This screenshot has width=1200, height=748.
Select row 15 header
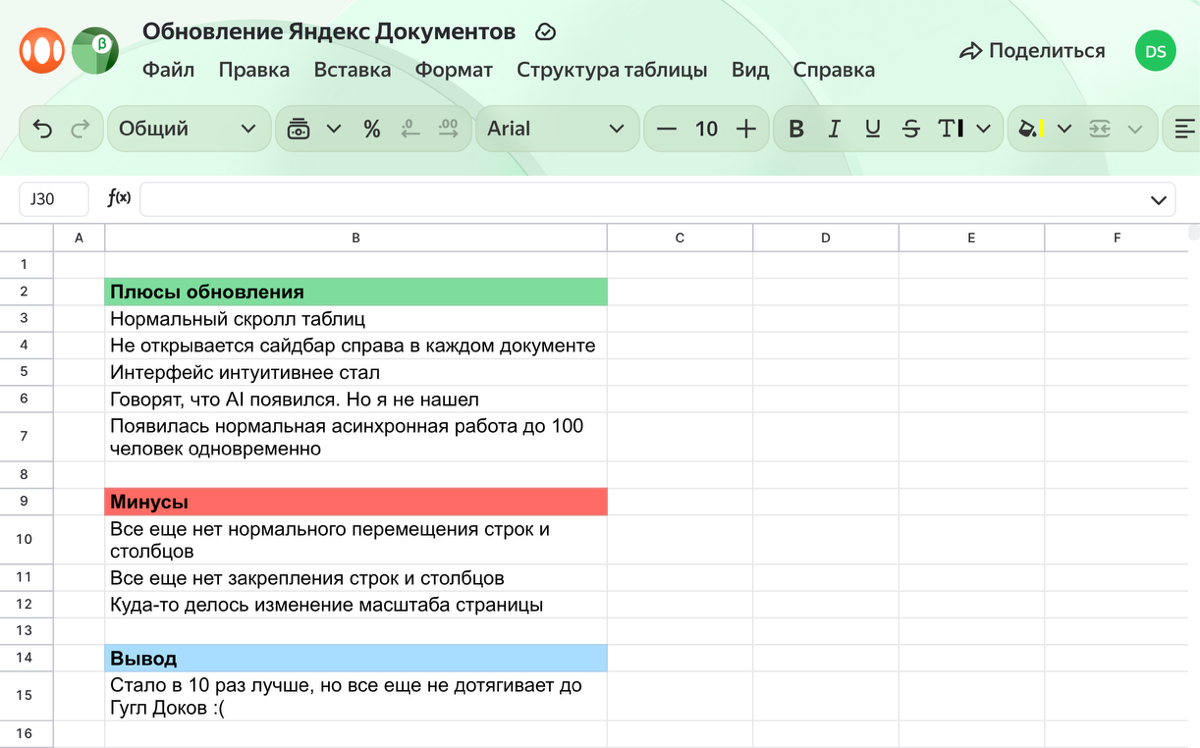pos(25,696)
